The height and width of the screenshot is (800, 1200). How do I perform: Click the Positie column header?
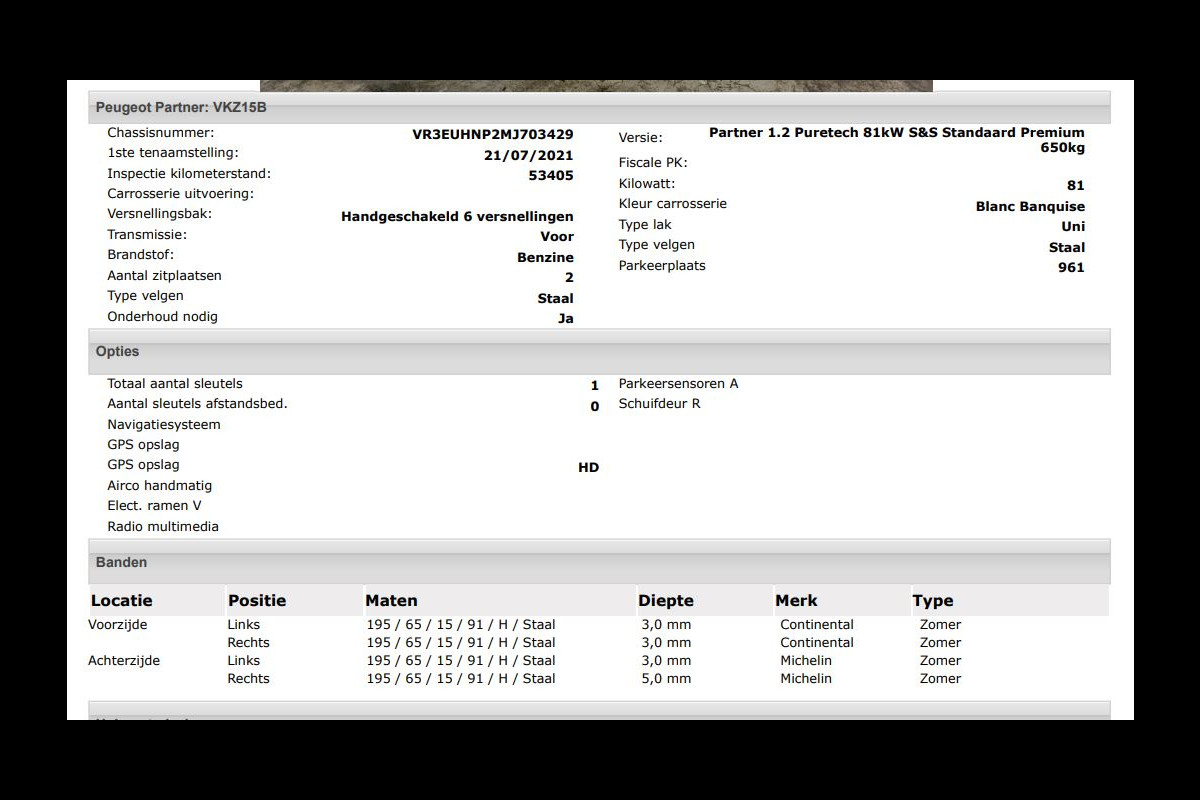[x=257, y=601]
